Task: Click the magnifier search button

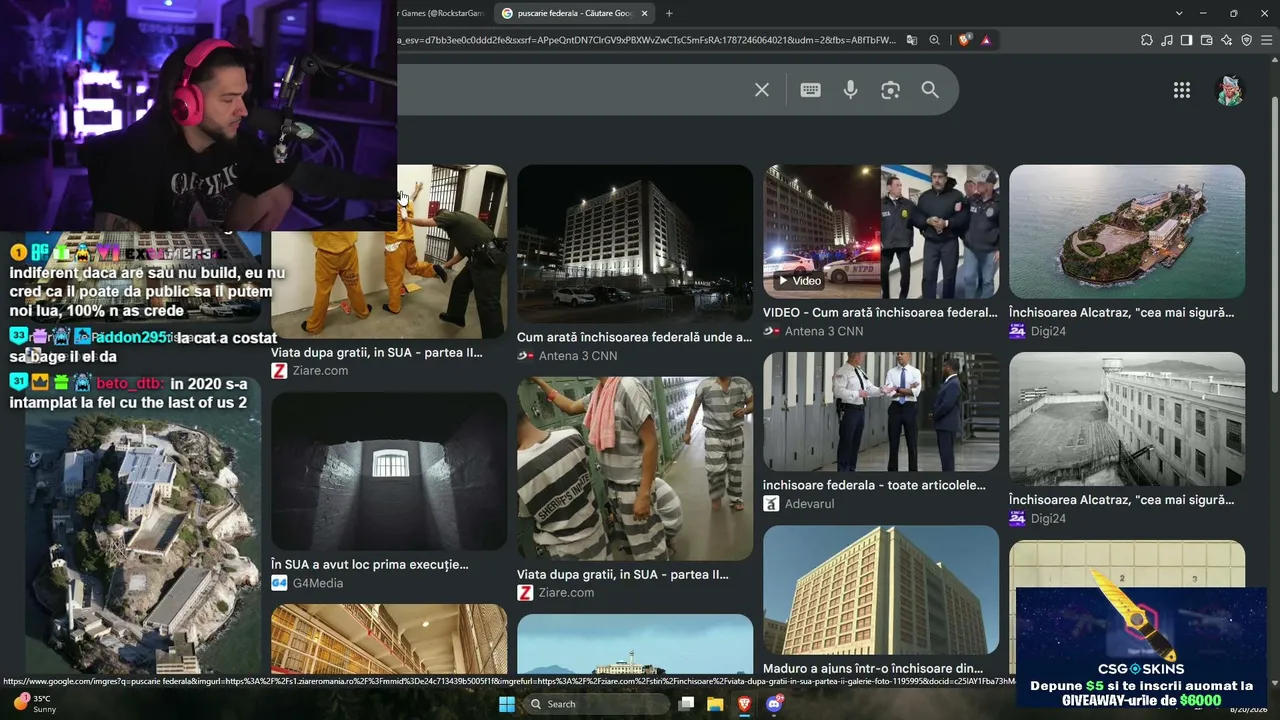Action: (x=930, y=90)
